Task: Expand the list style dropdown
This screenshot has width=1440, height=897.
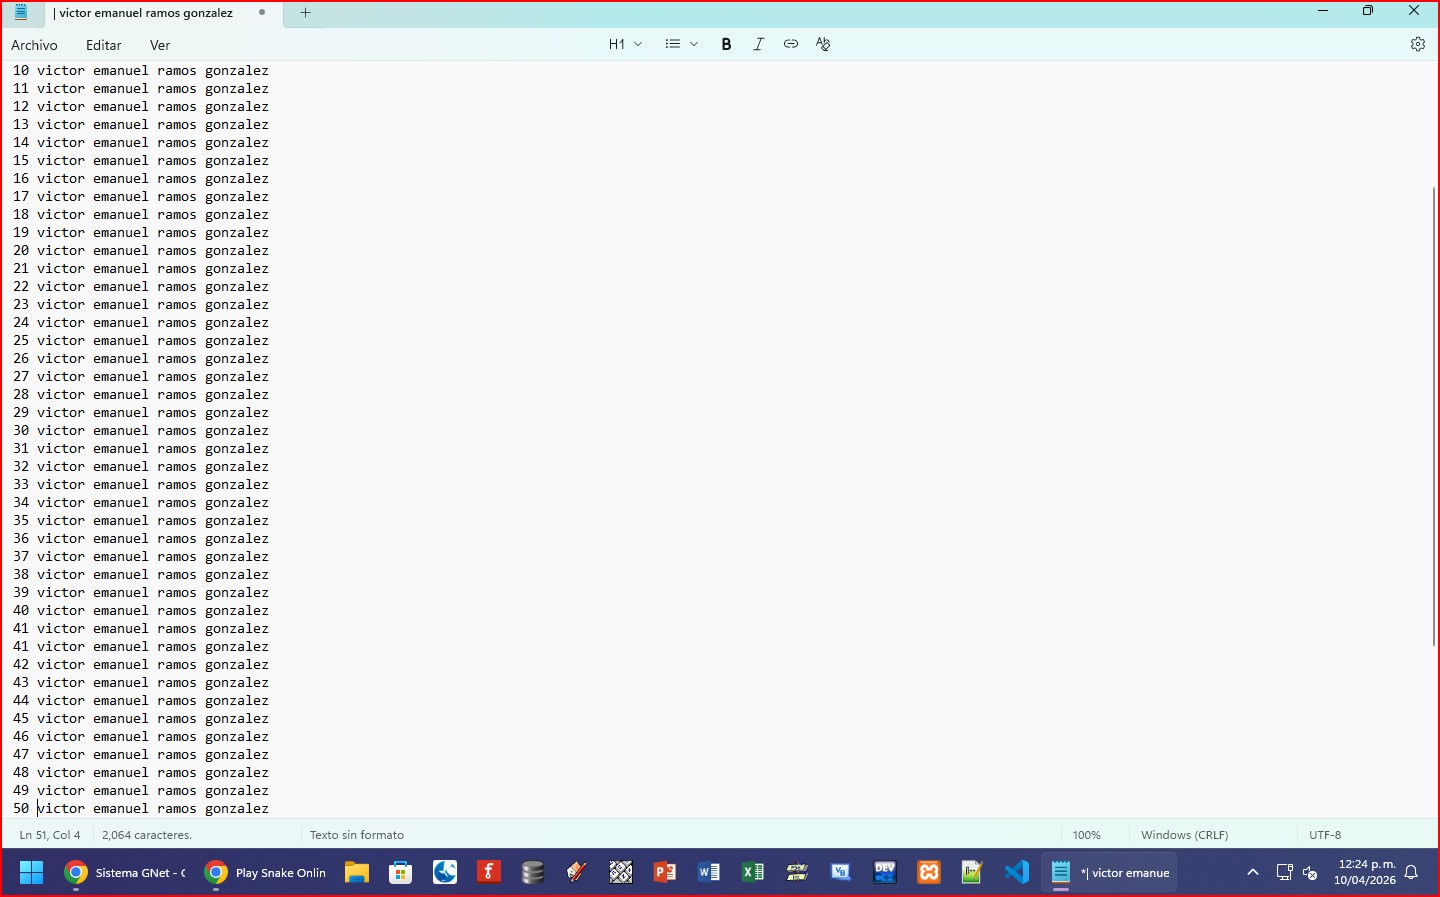Action: [x=681, y=44]
